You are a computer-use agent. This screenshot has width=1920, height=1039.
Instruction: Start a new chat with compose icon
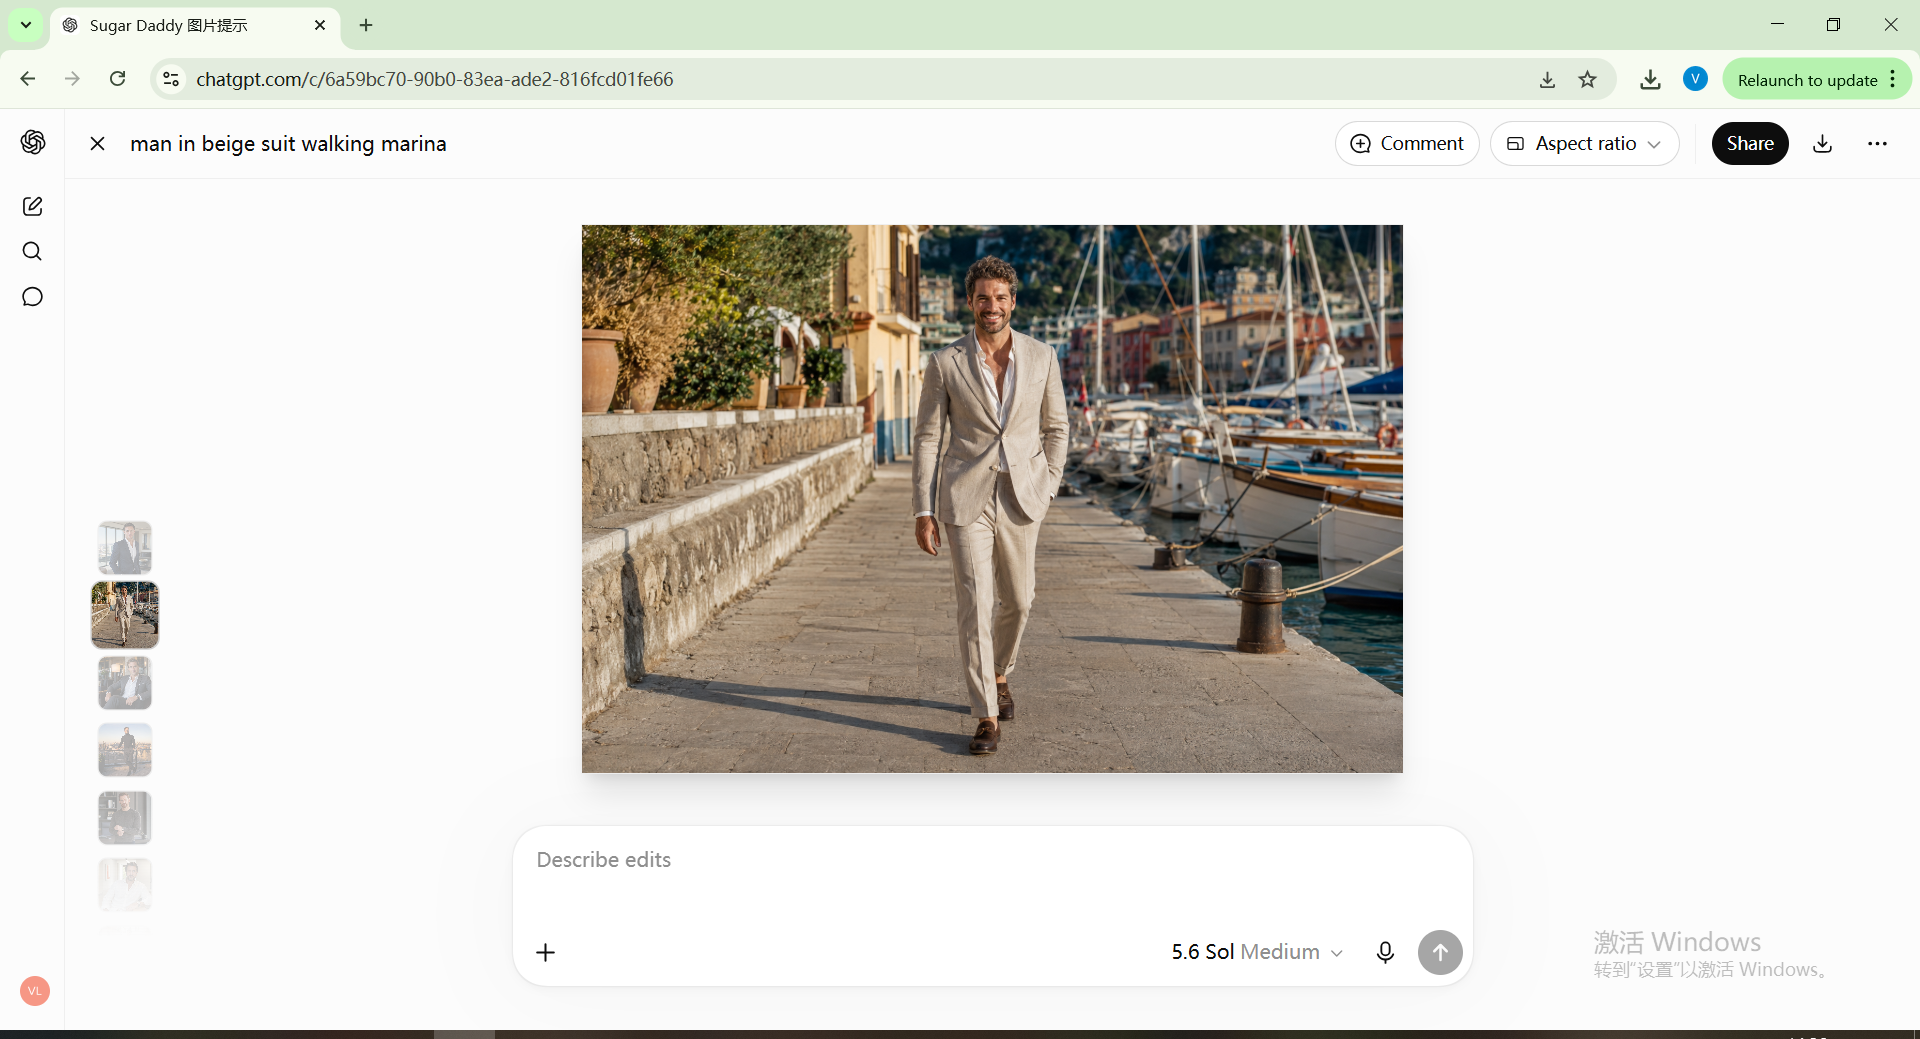coord(32,206)
